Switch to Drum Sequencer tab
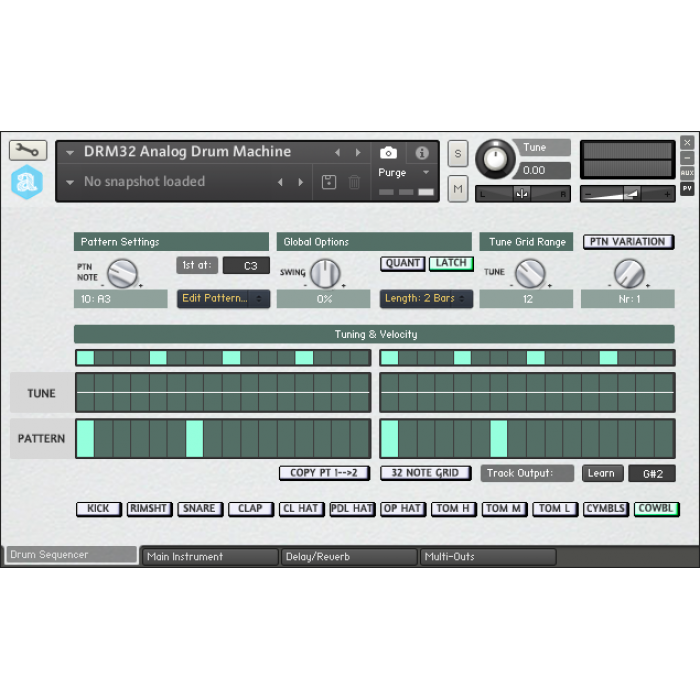Image resolution: width=700 pixels, height=700 pixels. click(x=71, y=555)
